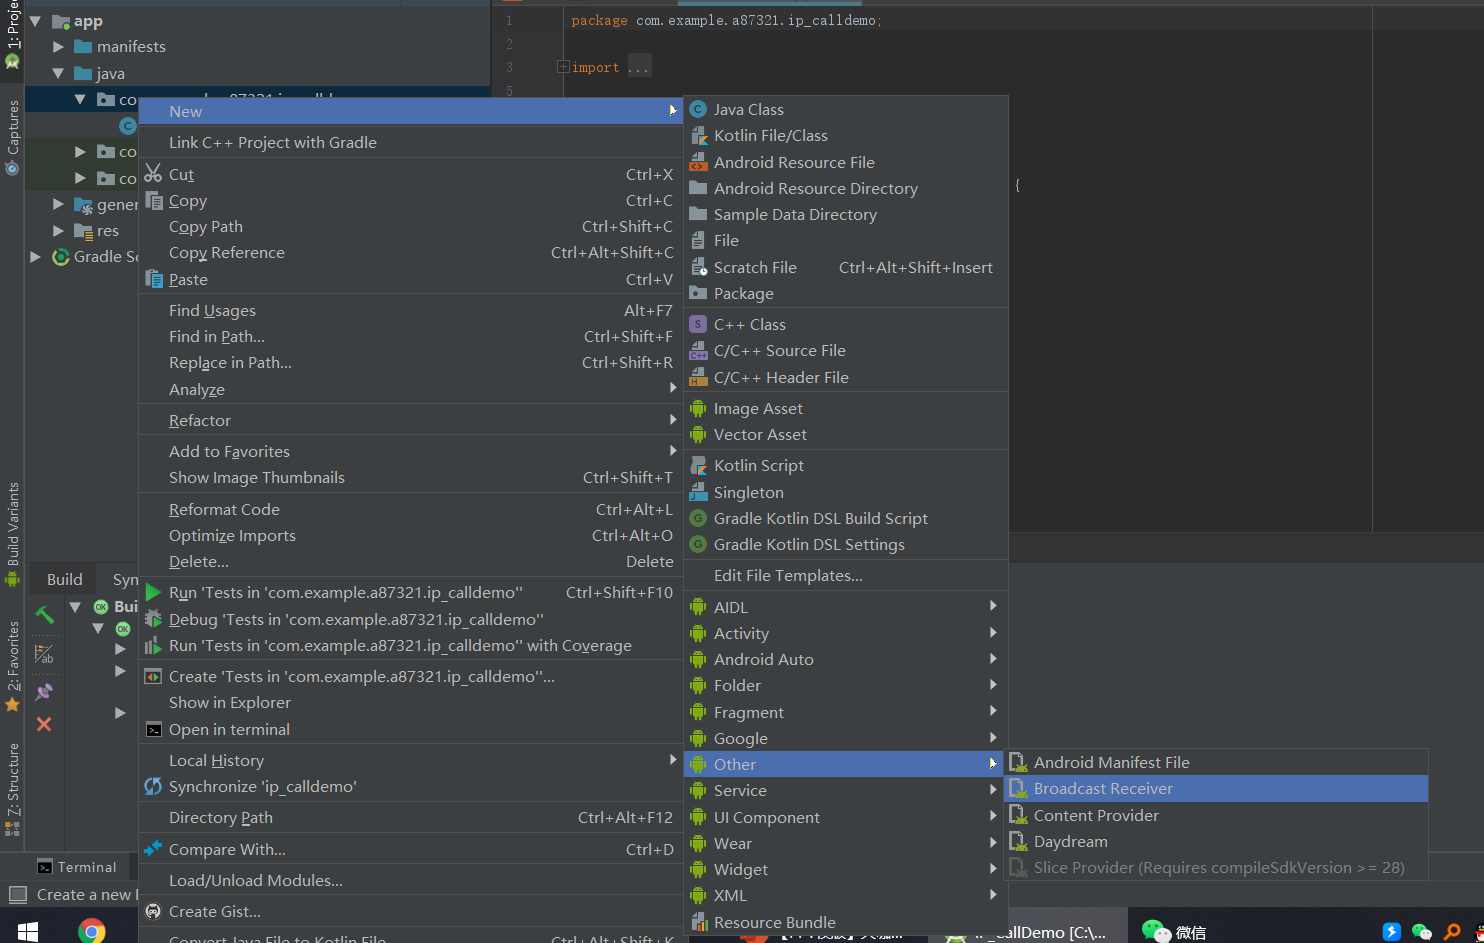Open the Other submenu item
The height and width of the screenshot is (943, 1484).
tap(845, 764)
